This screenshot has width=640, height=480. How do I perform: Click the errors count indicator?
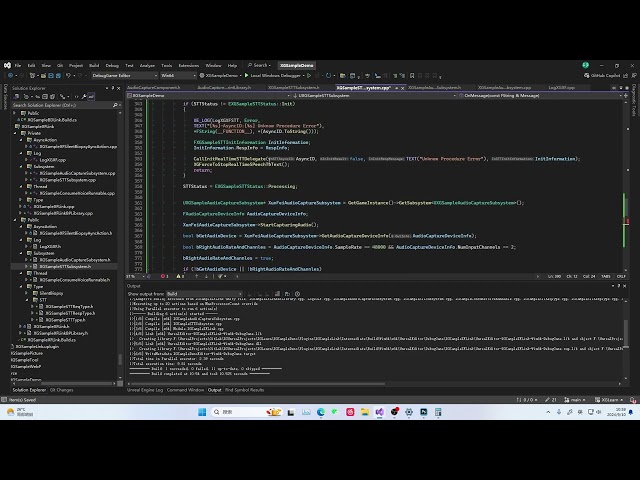pos(164,276)
